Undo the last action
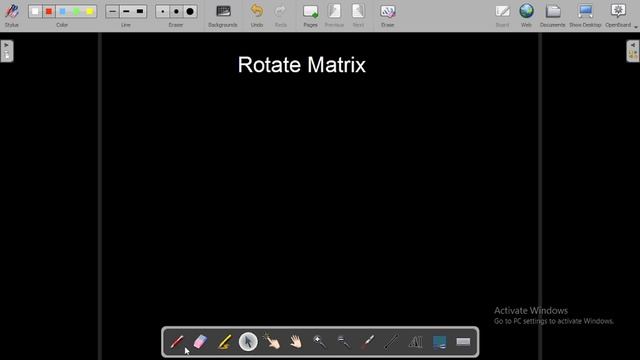Viewport: 640px width, 360px height. click(257, 15)
